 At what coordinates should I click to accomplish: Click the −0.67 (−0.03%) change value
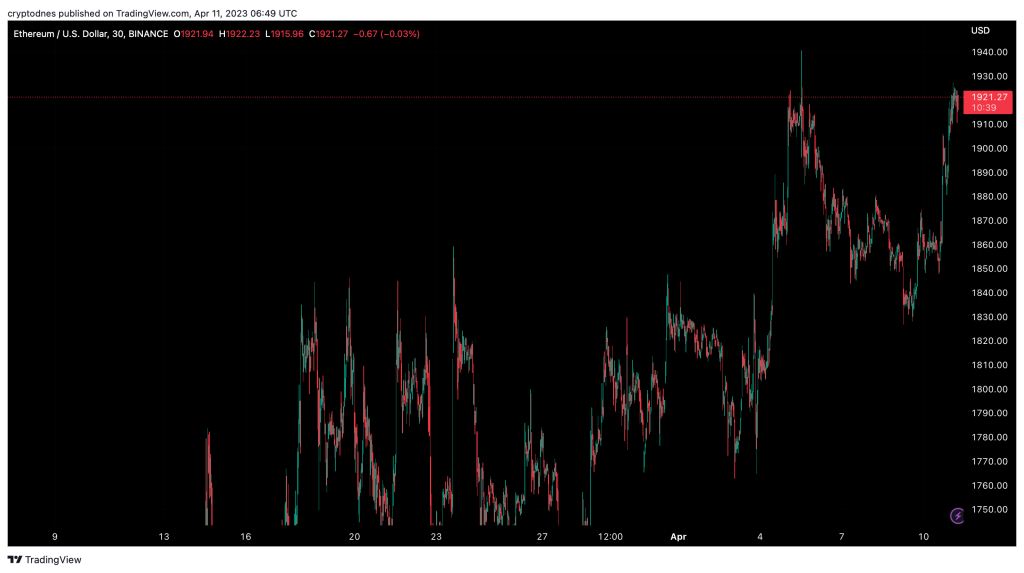click(388, 34)
